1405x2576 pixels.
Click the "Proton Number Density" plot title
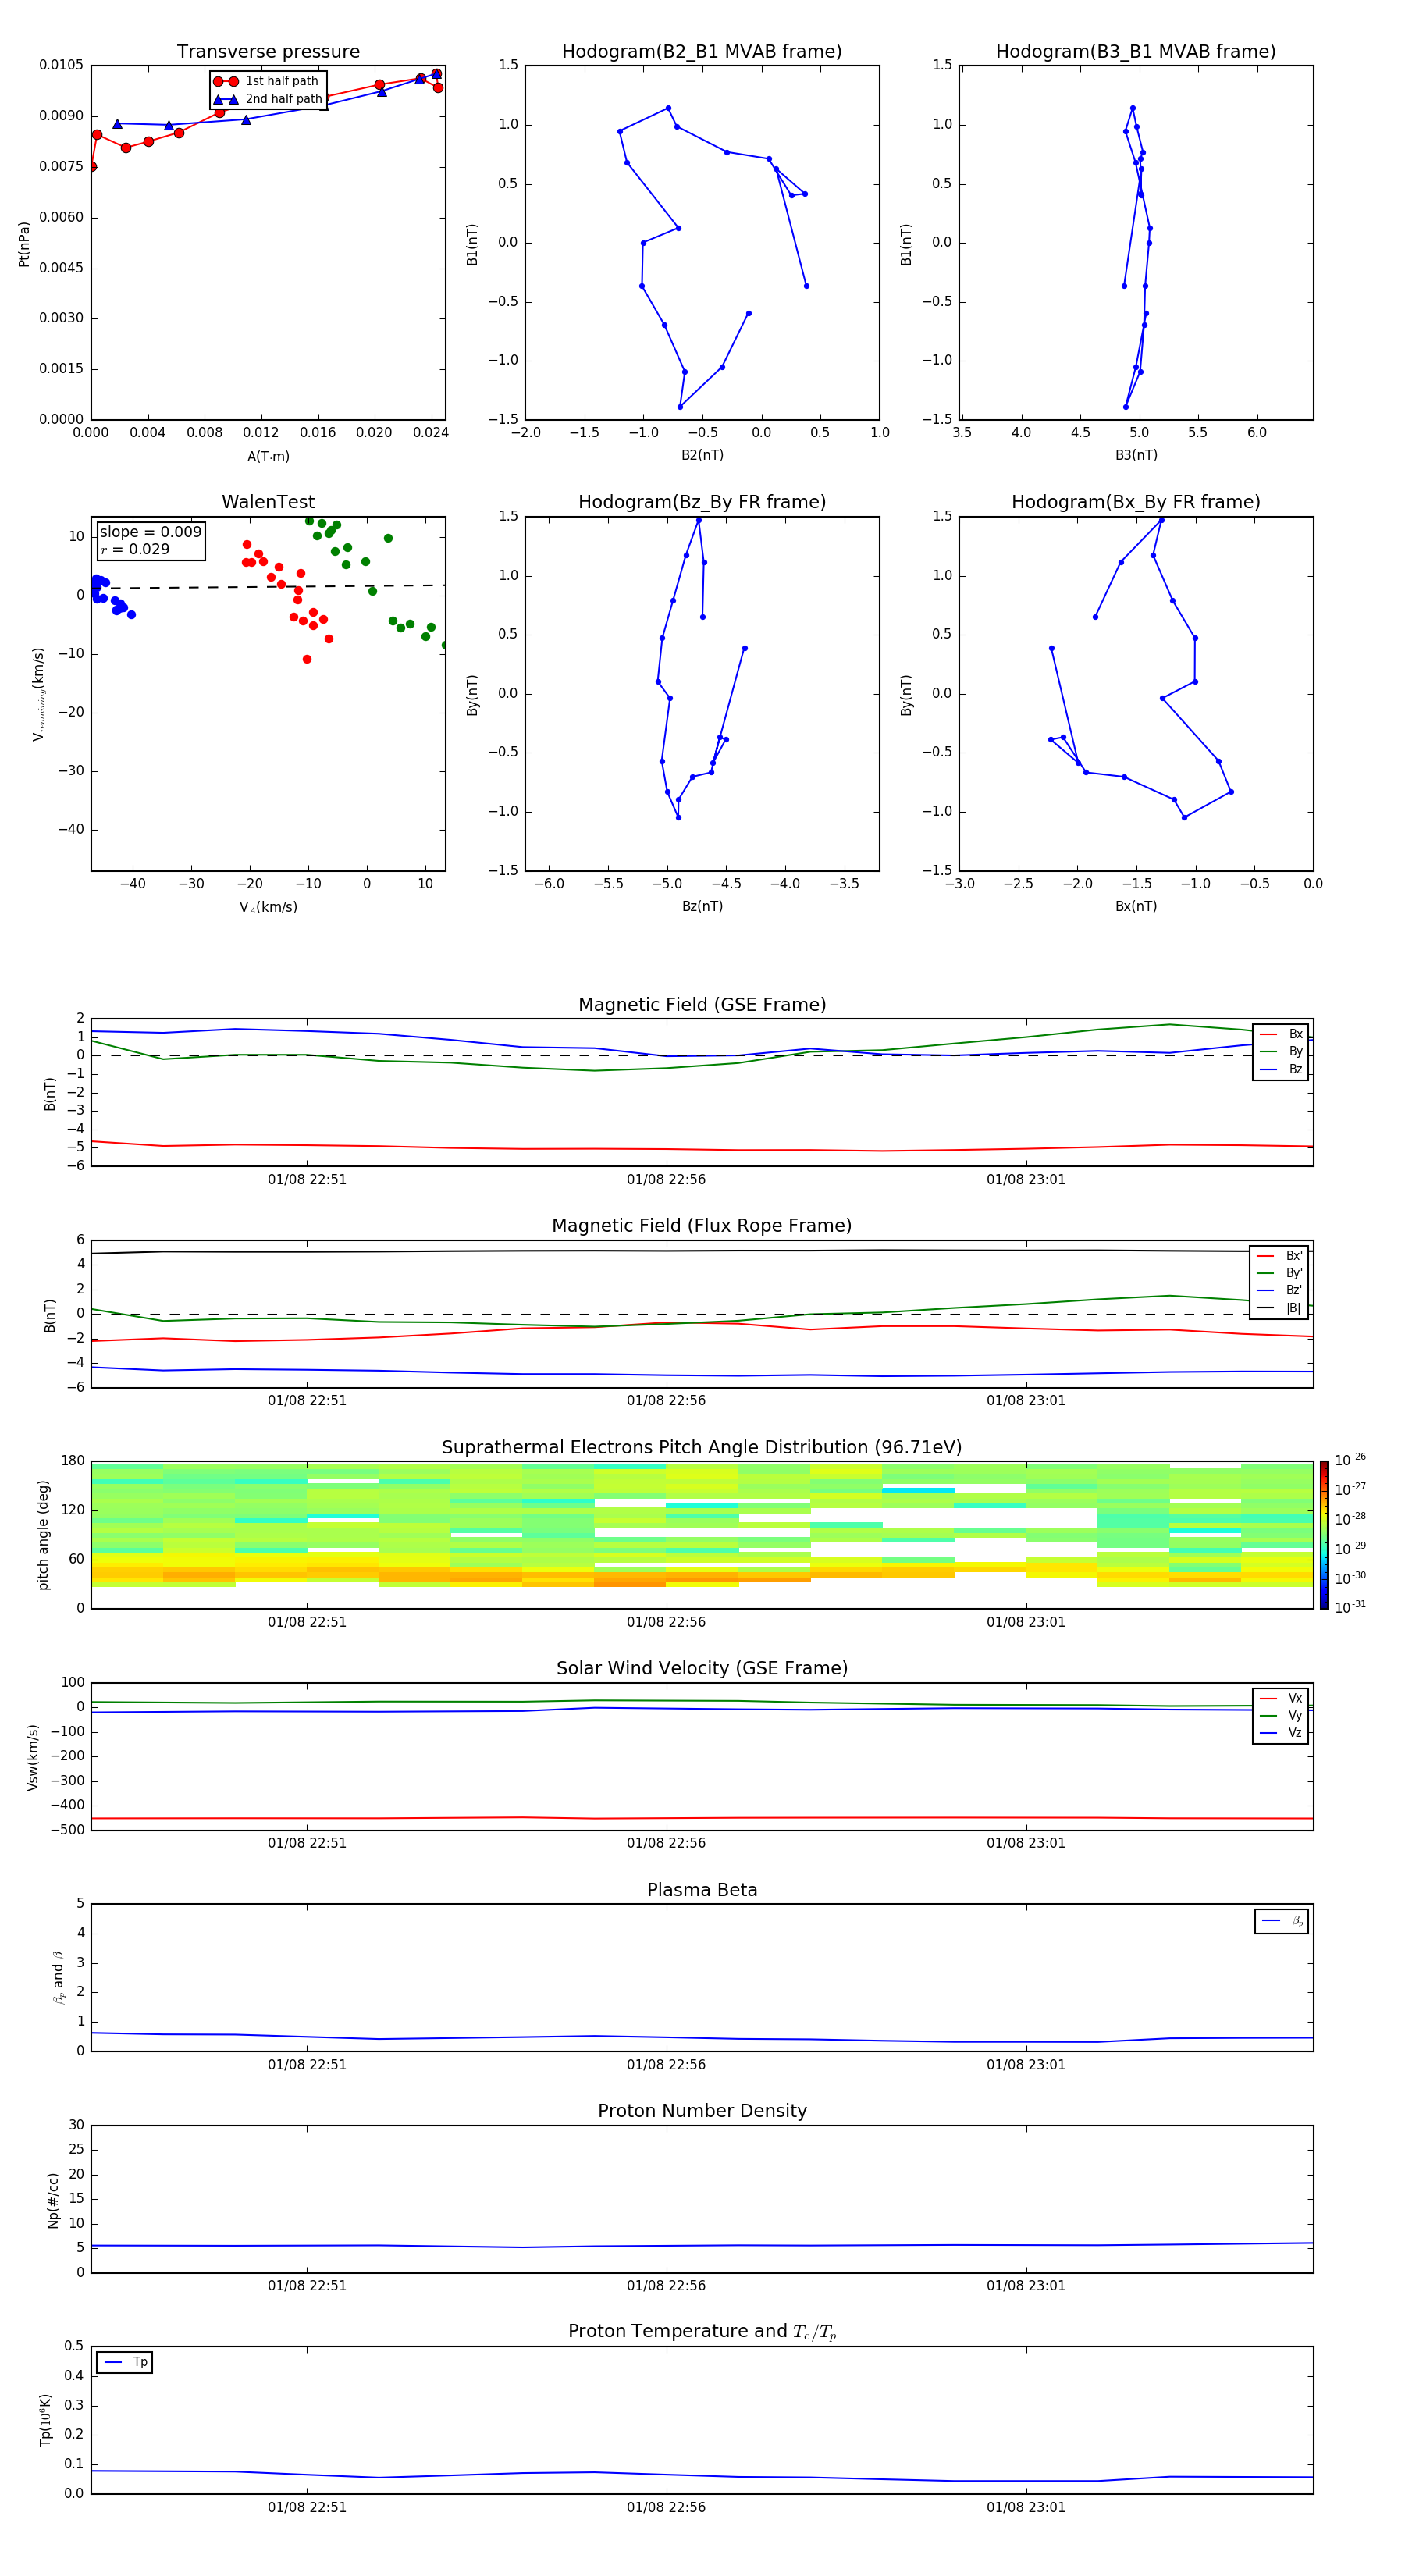(x=702, y=2111)
